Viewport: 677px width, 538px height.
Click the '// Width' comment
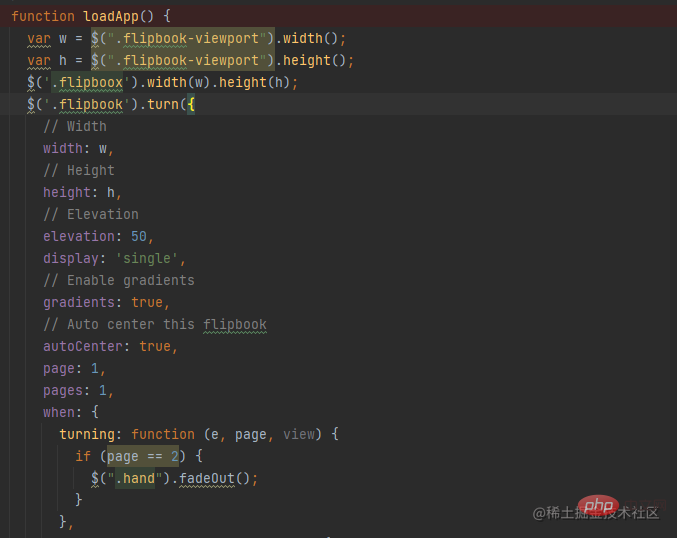74,126
